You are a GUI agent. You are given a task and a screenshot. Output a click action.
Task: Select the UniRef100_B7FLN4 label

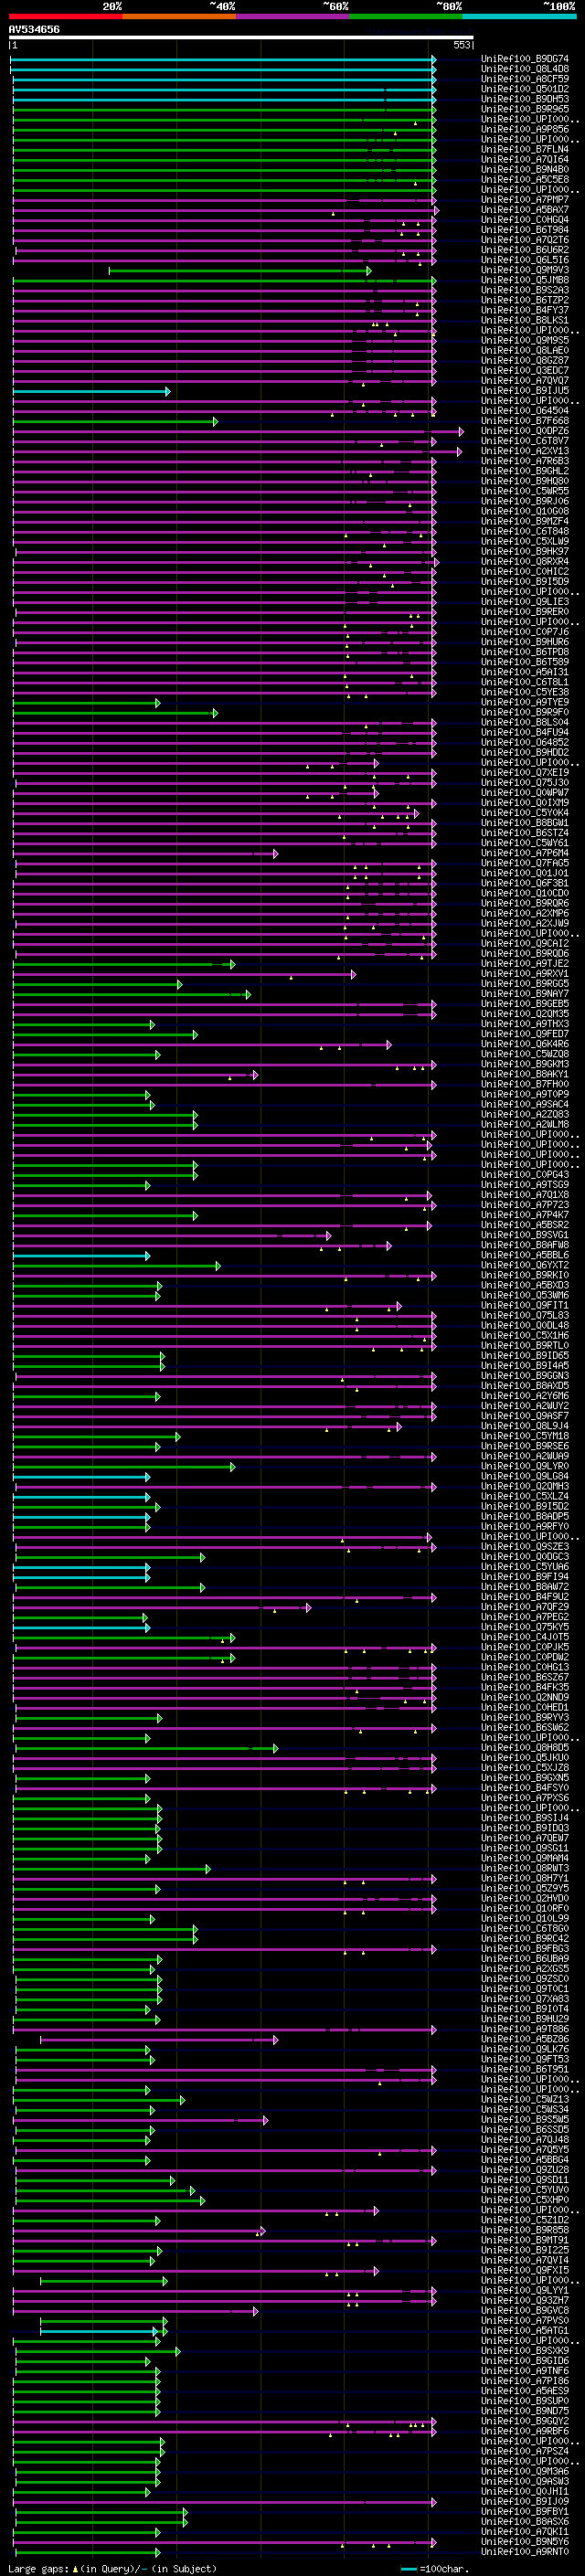525,149
